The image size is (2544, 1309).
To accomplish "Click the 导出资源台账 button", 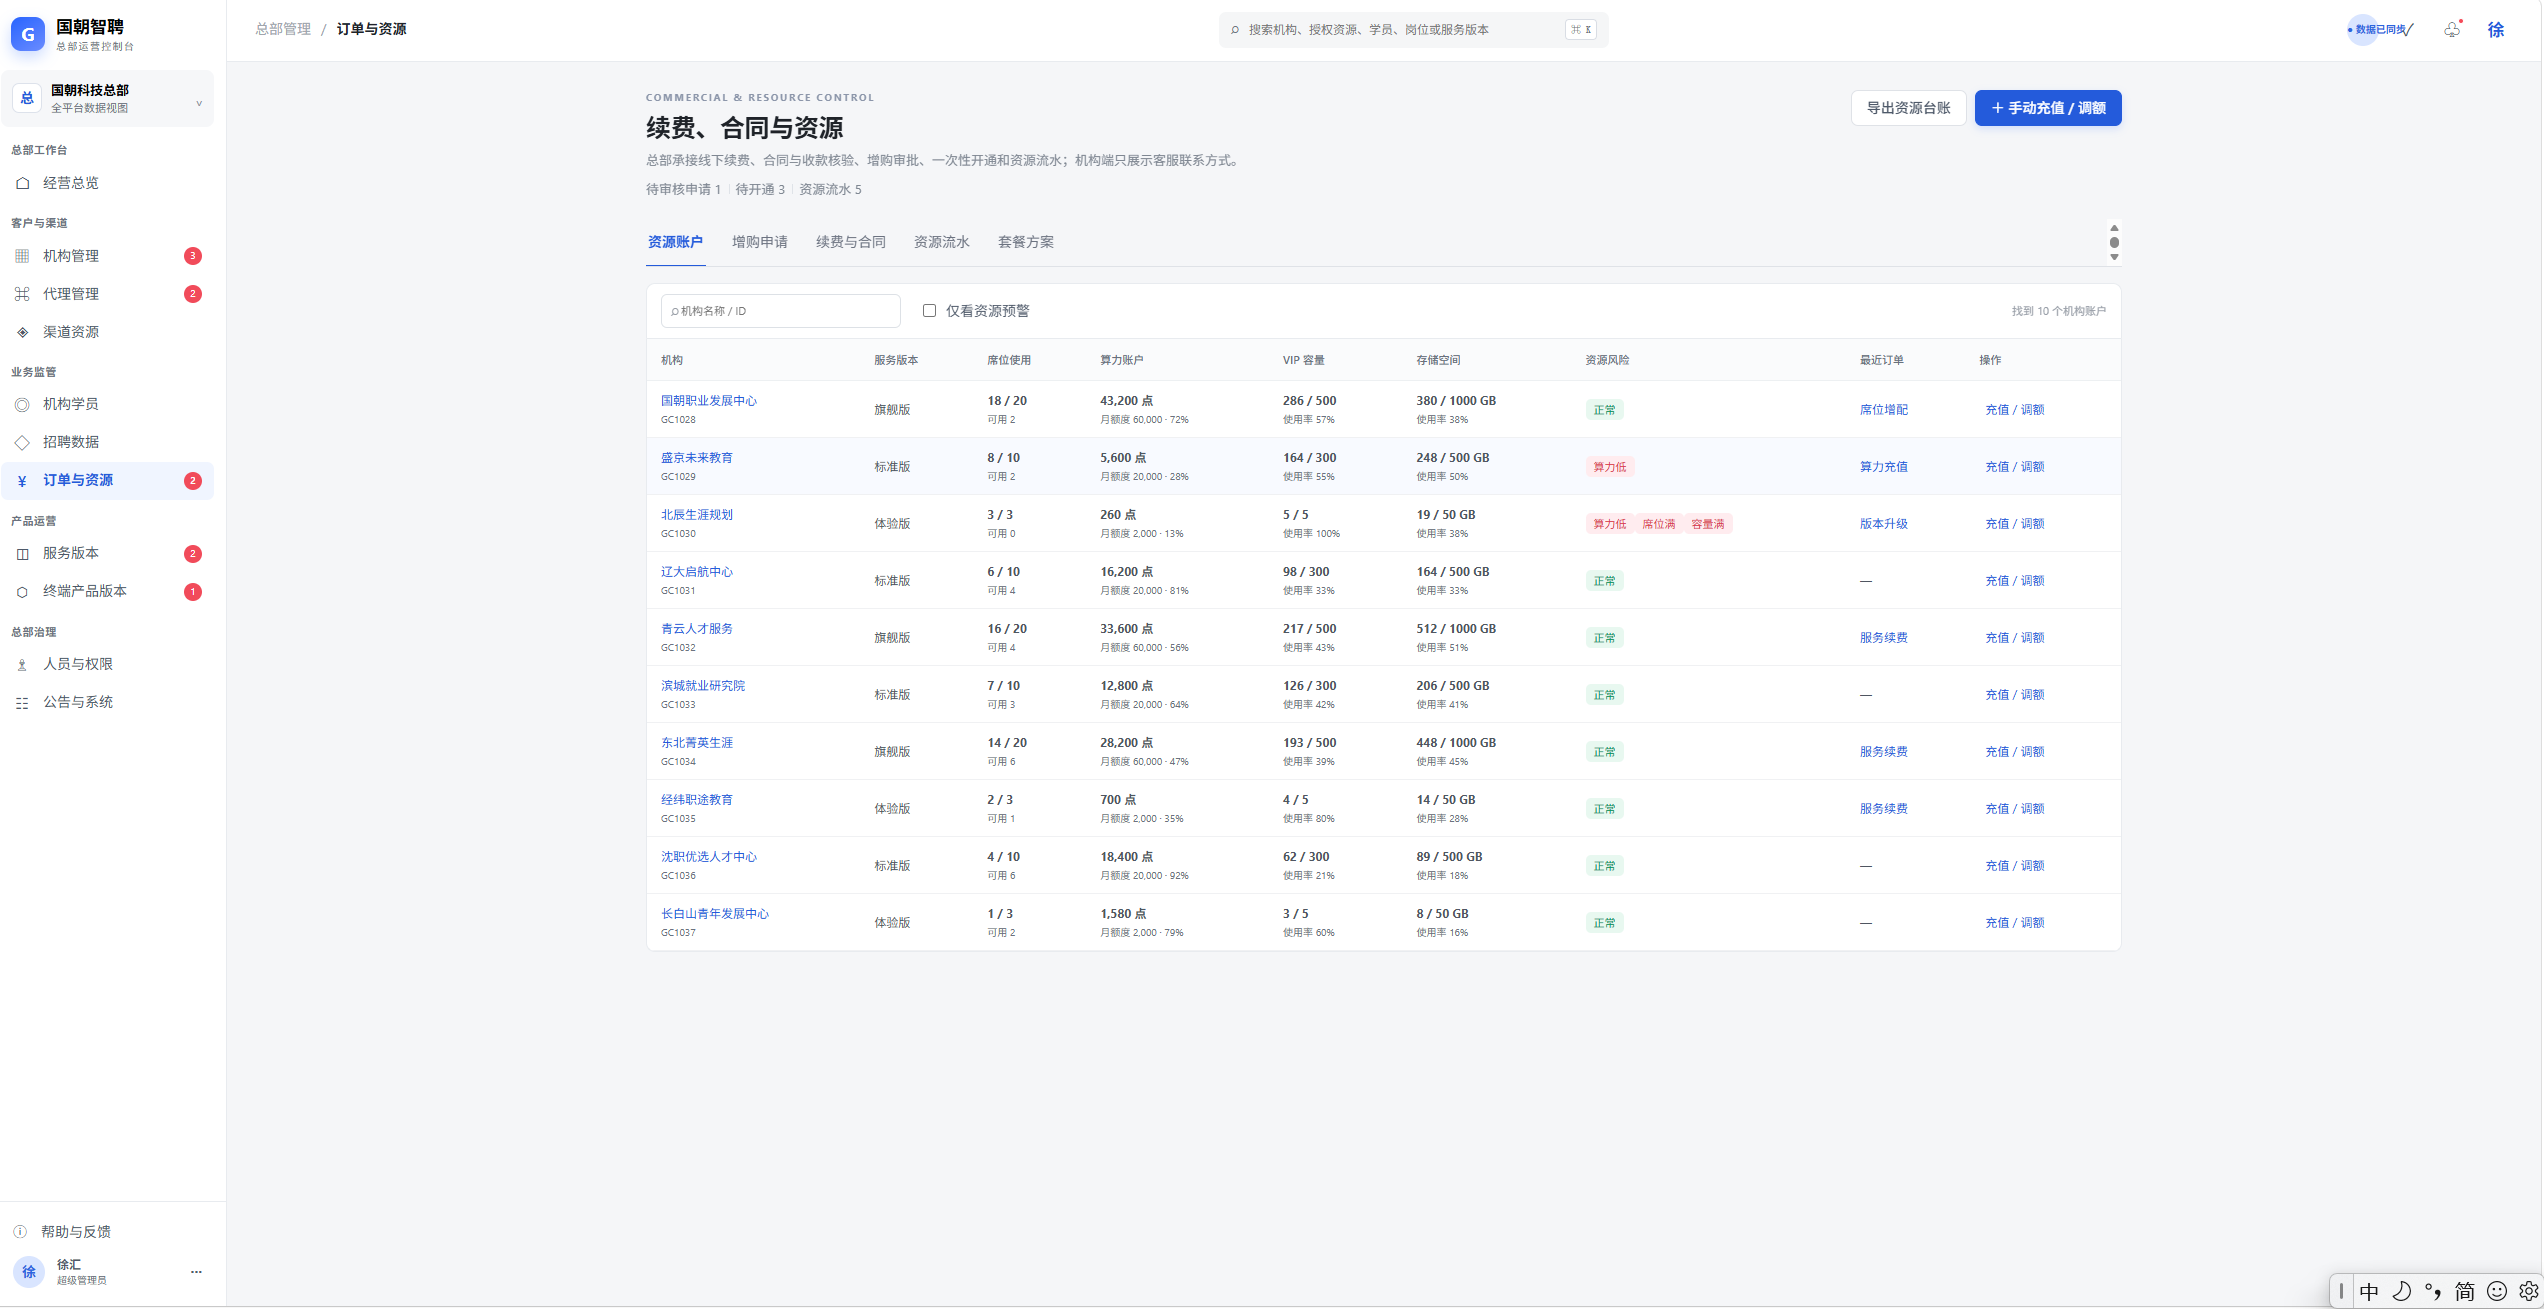I will click(1908, 108).
